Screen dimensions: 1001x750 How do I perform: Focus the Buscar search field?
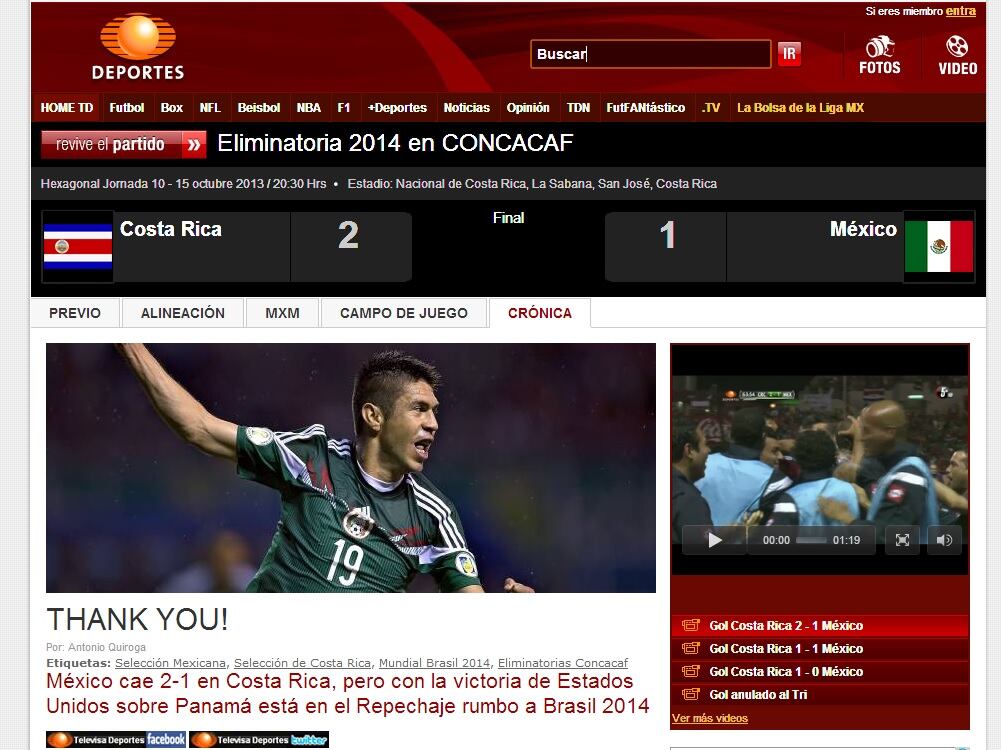[x=650, y=54]
